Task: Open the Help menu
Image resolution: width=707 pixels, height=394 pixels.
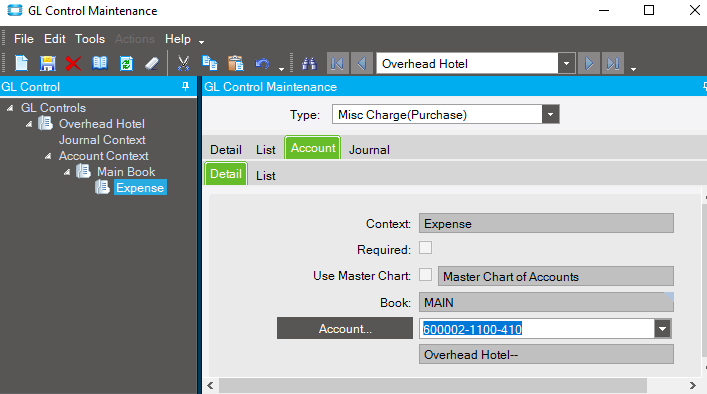Action: pos(178,39)
